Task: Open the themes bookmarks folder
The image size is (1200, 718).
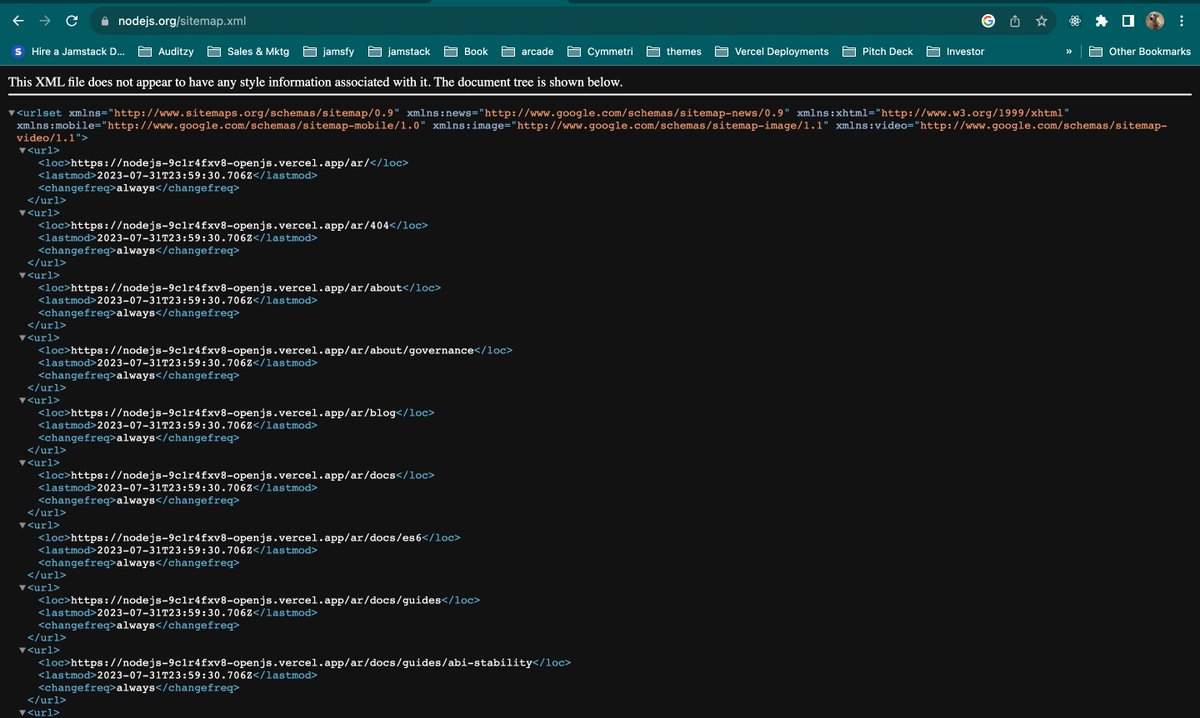Action: pyautogui.click(x=674, y=51)
